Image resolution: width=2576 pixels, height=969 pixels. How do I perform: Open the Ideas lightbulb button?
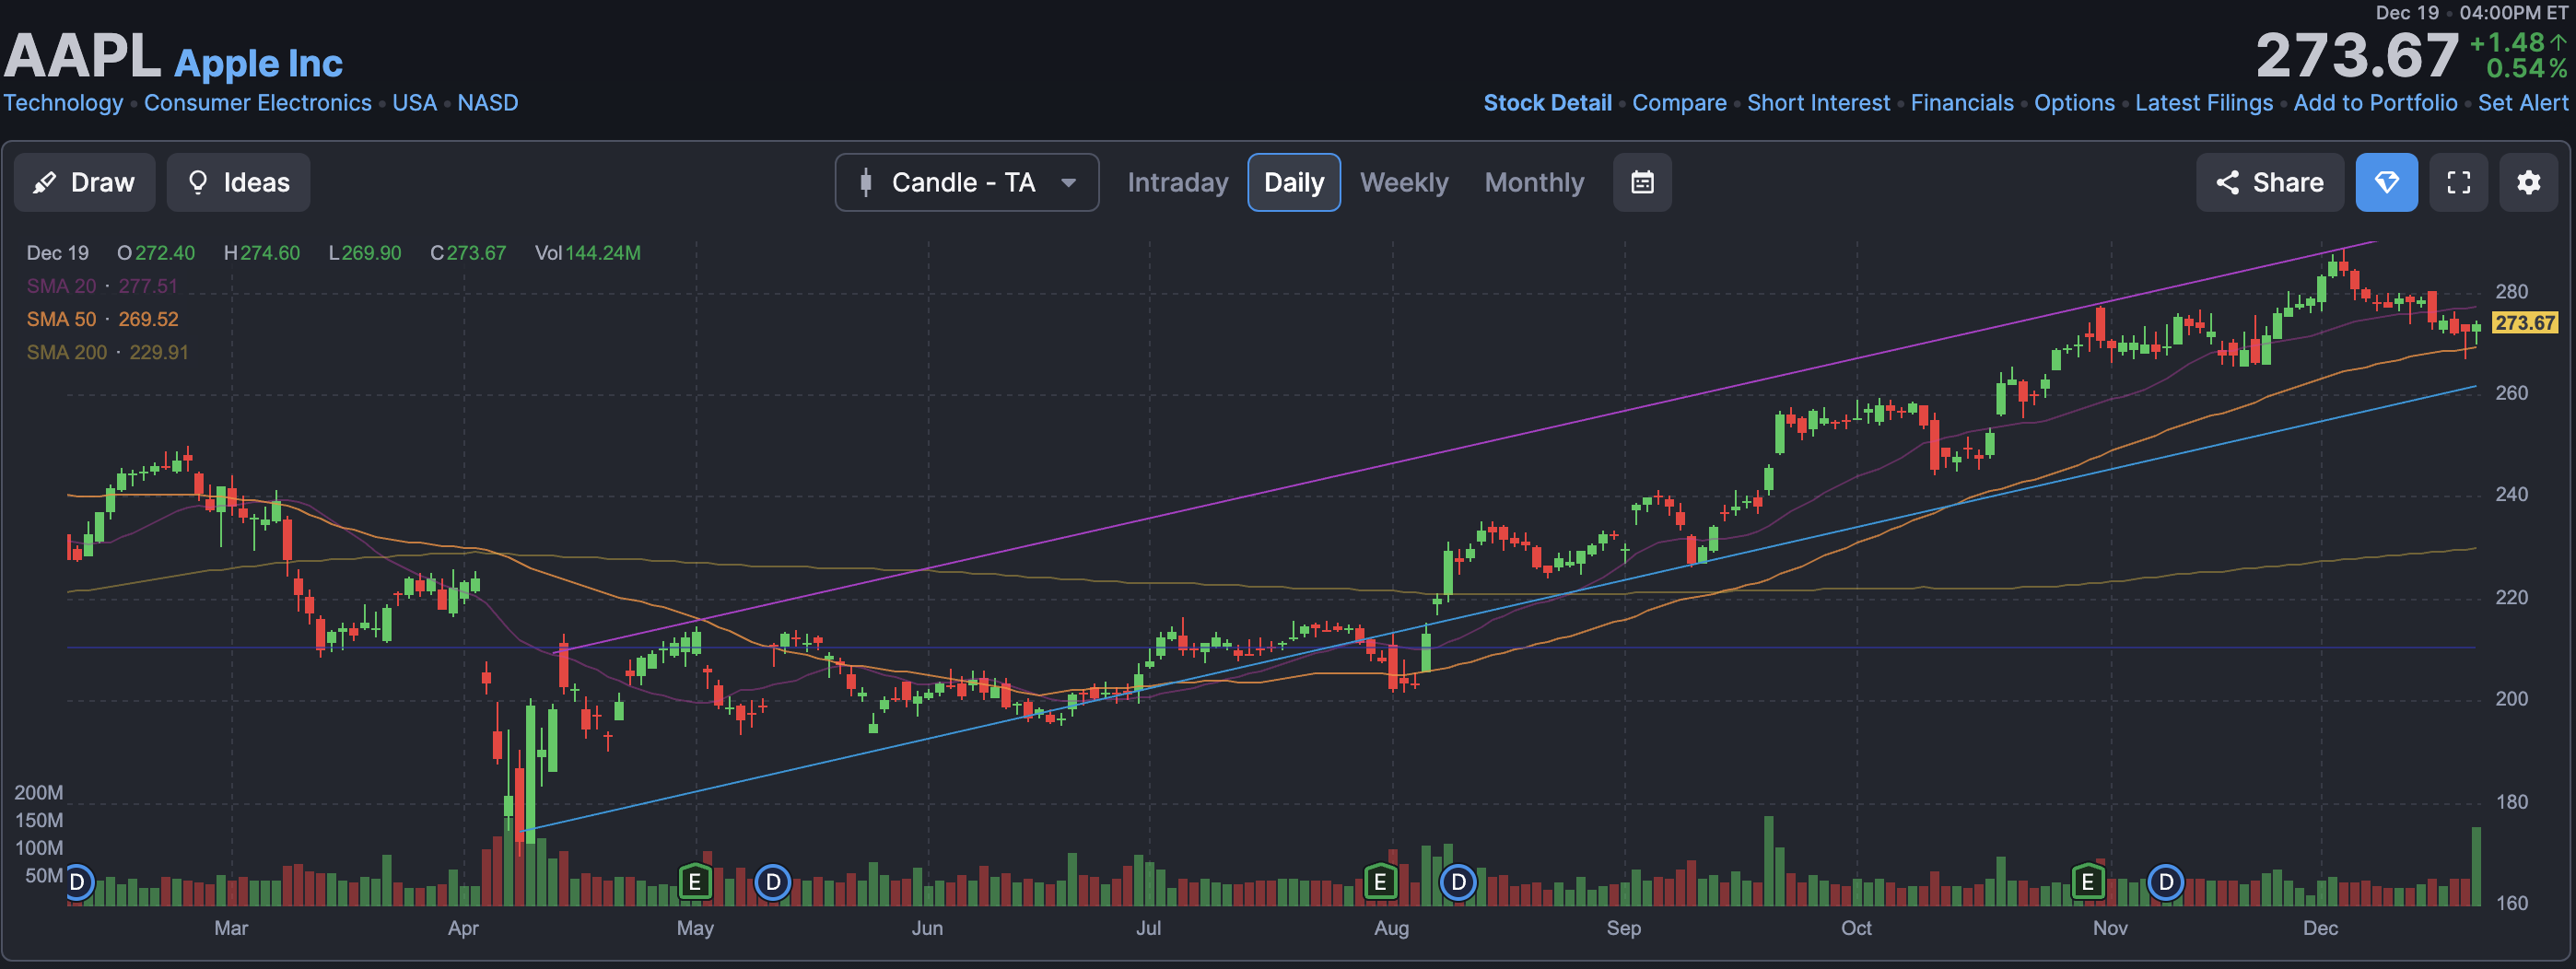click(x=238, y=182)
